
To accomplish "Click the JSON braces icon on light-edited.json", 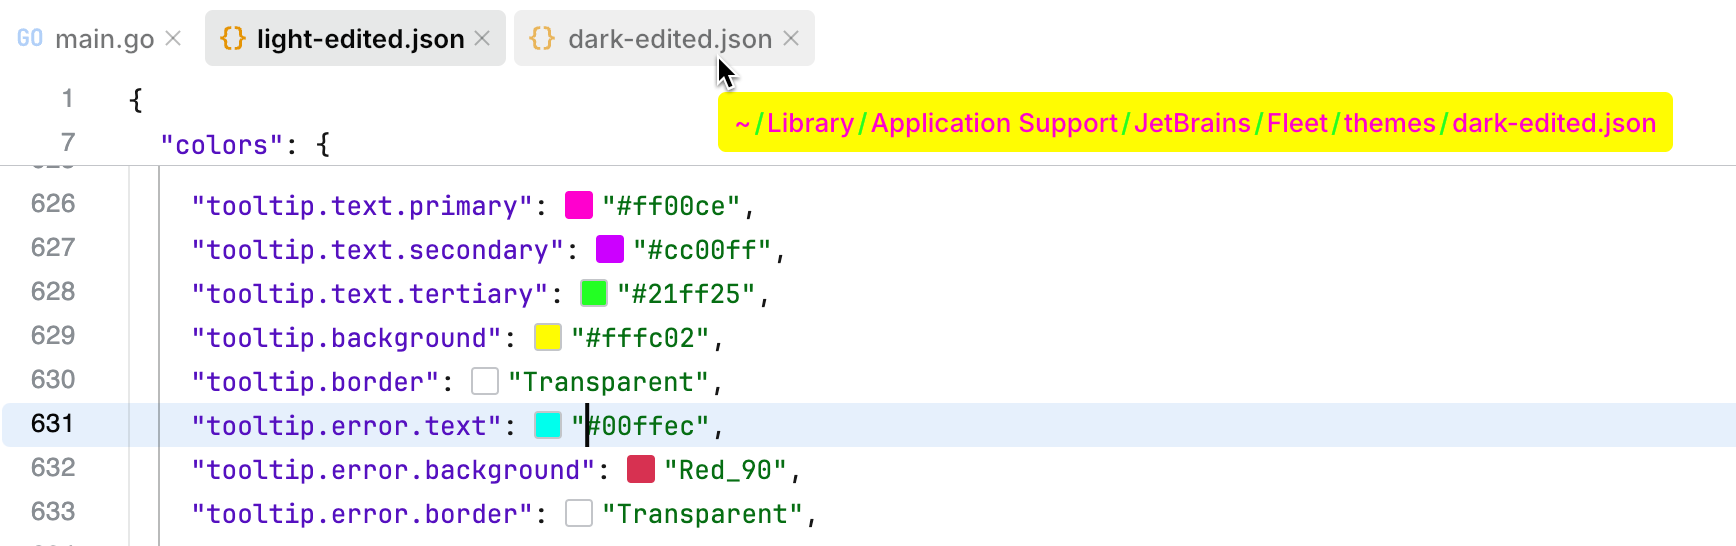I will tap(233, 38).
